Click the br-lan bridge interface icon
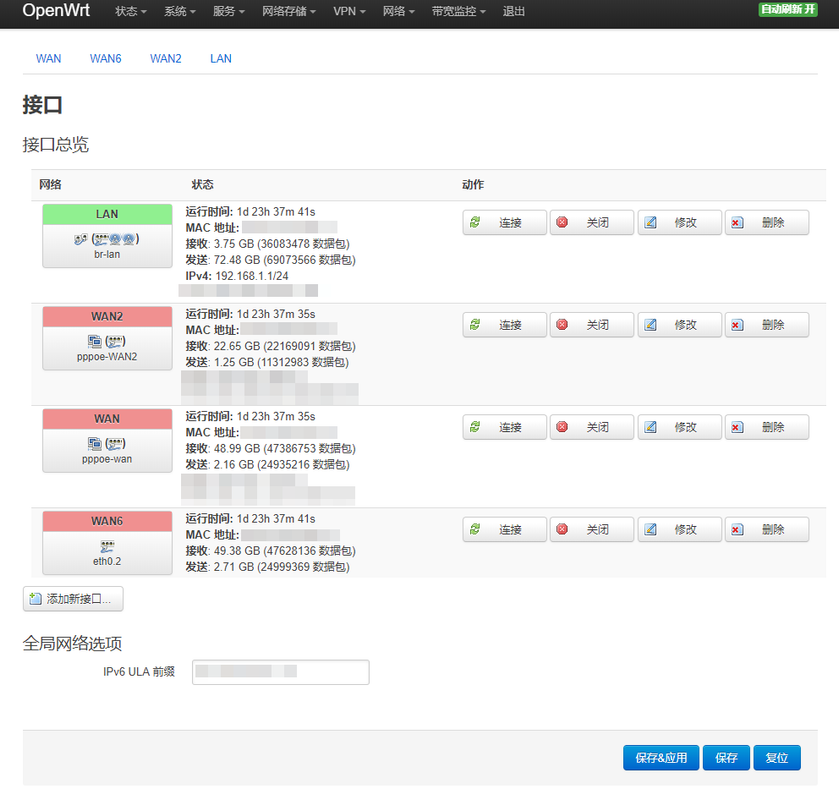 point(80,239)
